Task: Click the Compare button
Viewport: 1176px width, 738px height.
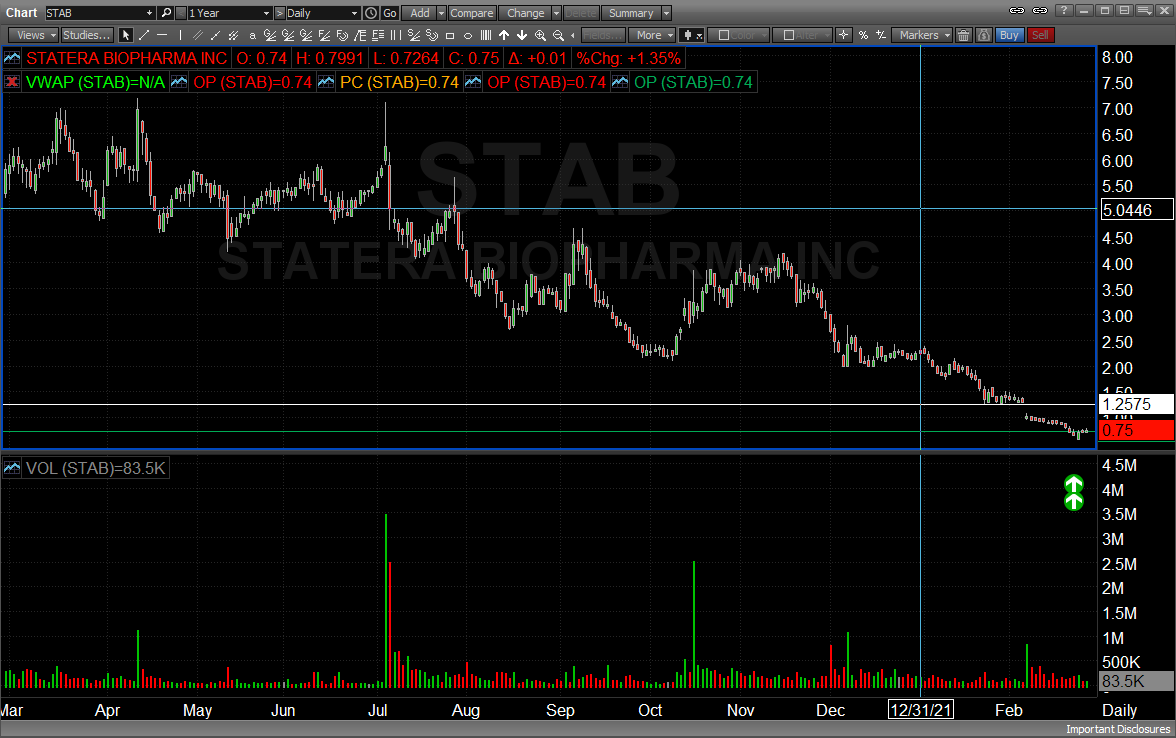Action: point(472,13)
